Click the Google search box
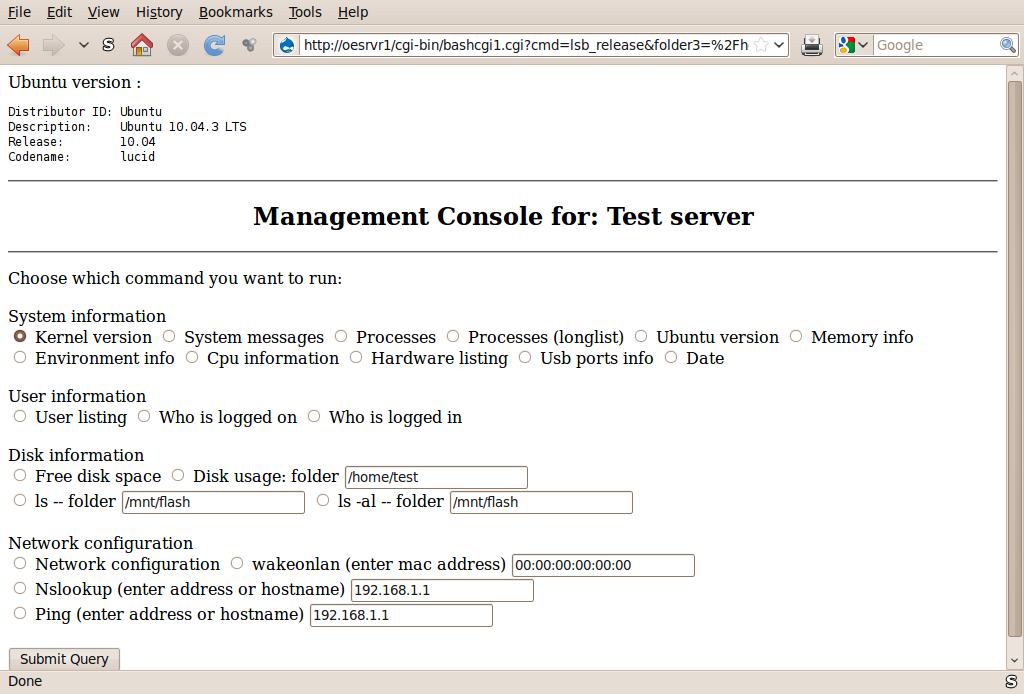Screen dimensions: 1024x694 click(936, 45)
